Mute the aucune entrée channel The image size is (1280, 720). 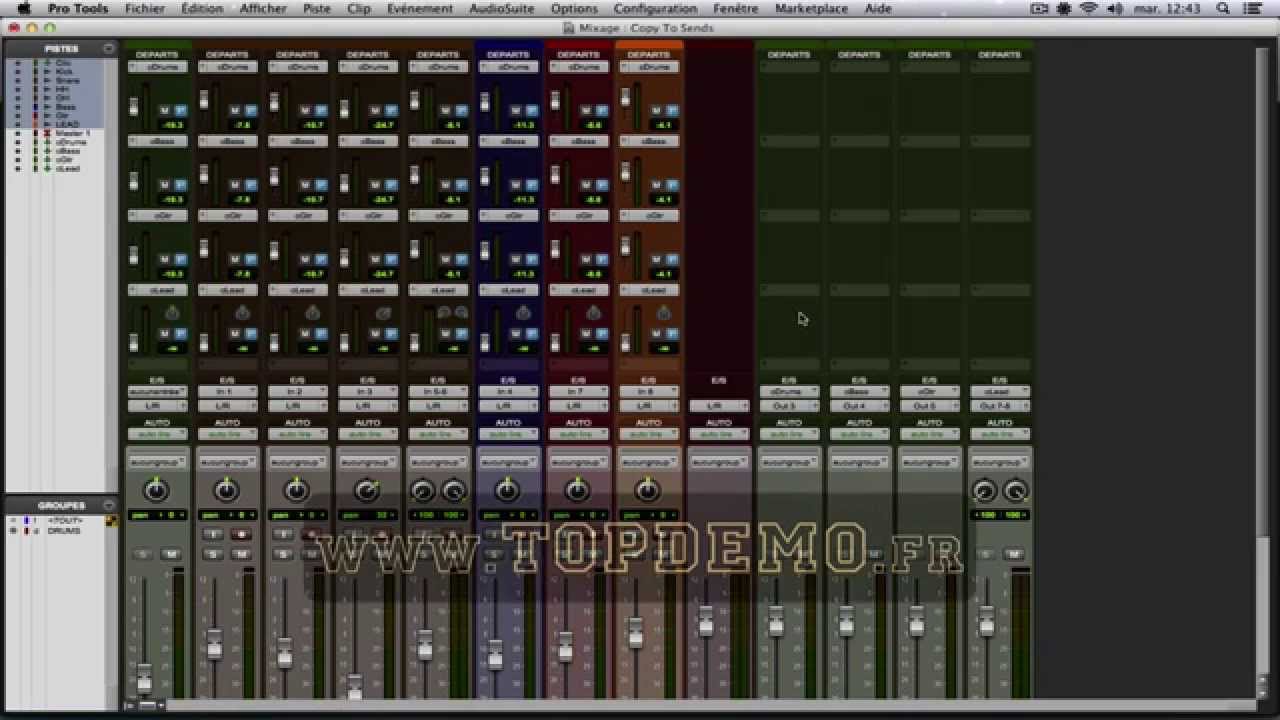[171, 554]
